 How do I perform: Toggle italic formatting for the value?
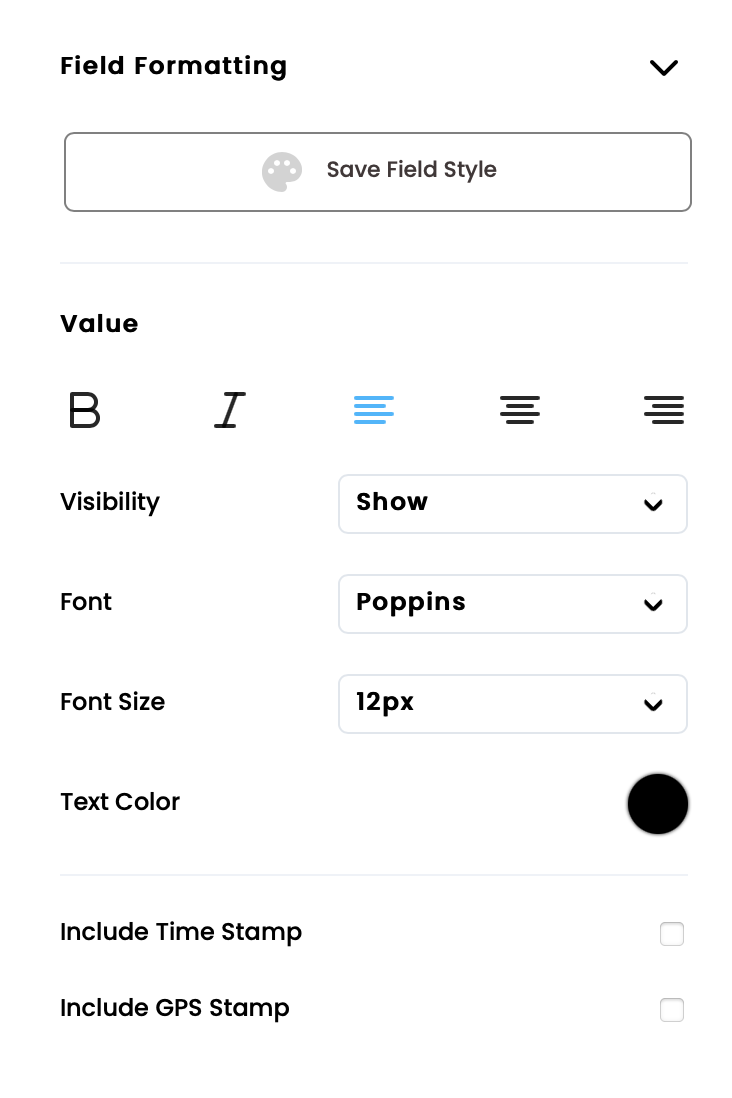(230, 410)
